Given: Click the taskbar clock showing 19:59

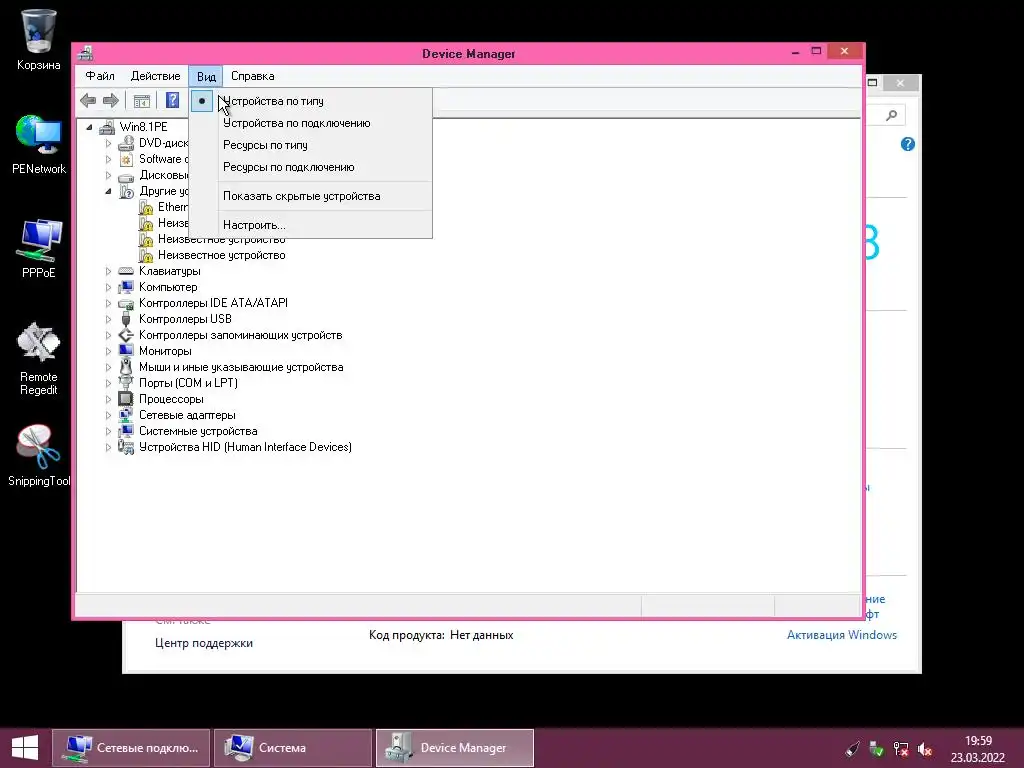Looking at the screenshot, I should click(x=978, y=749).
